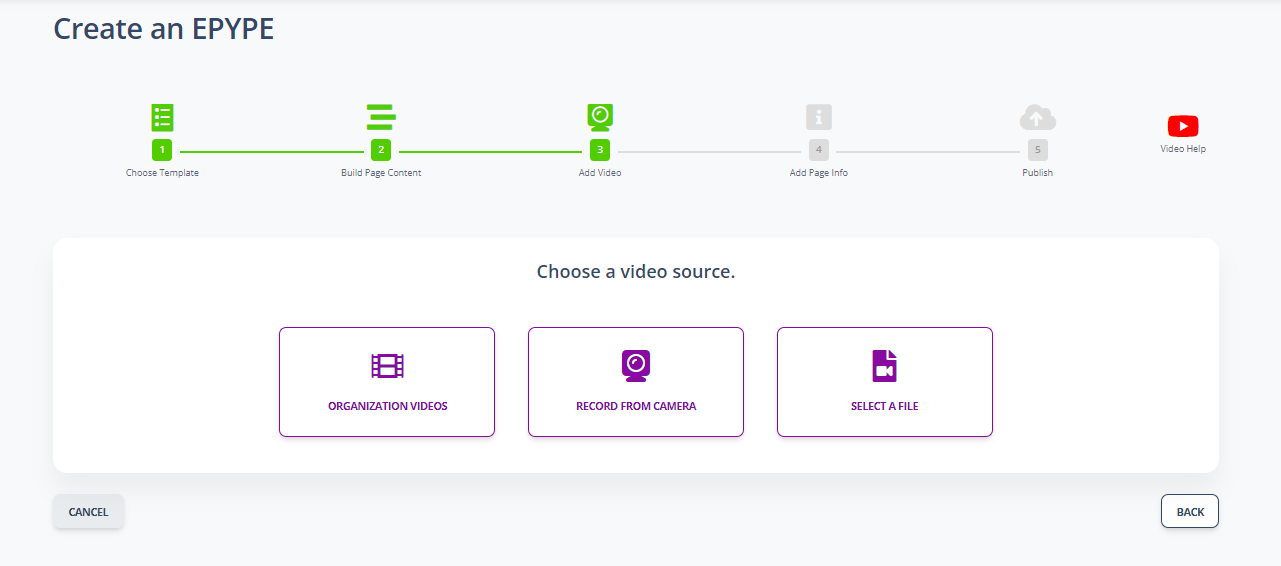Click the purple webcam record icon

coord(636,365)
